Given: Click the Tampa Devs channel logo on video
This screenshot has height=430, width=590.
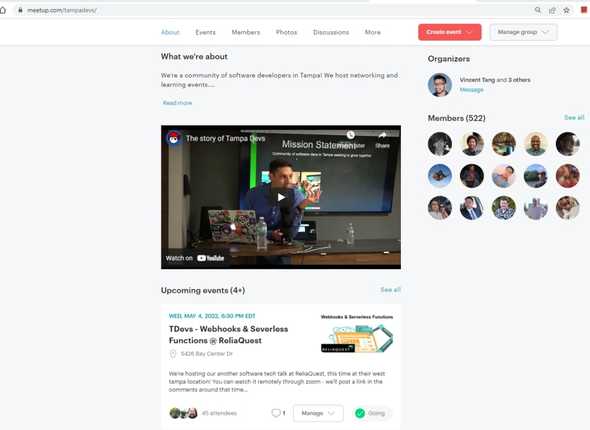Looking at the screenshot, I should (173, 138).
